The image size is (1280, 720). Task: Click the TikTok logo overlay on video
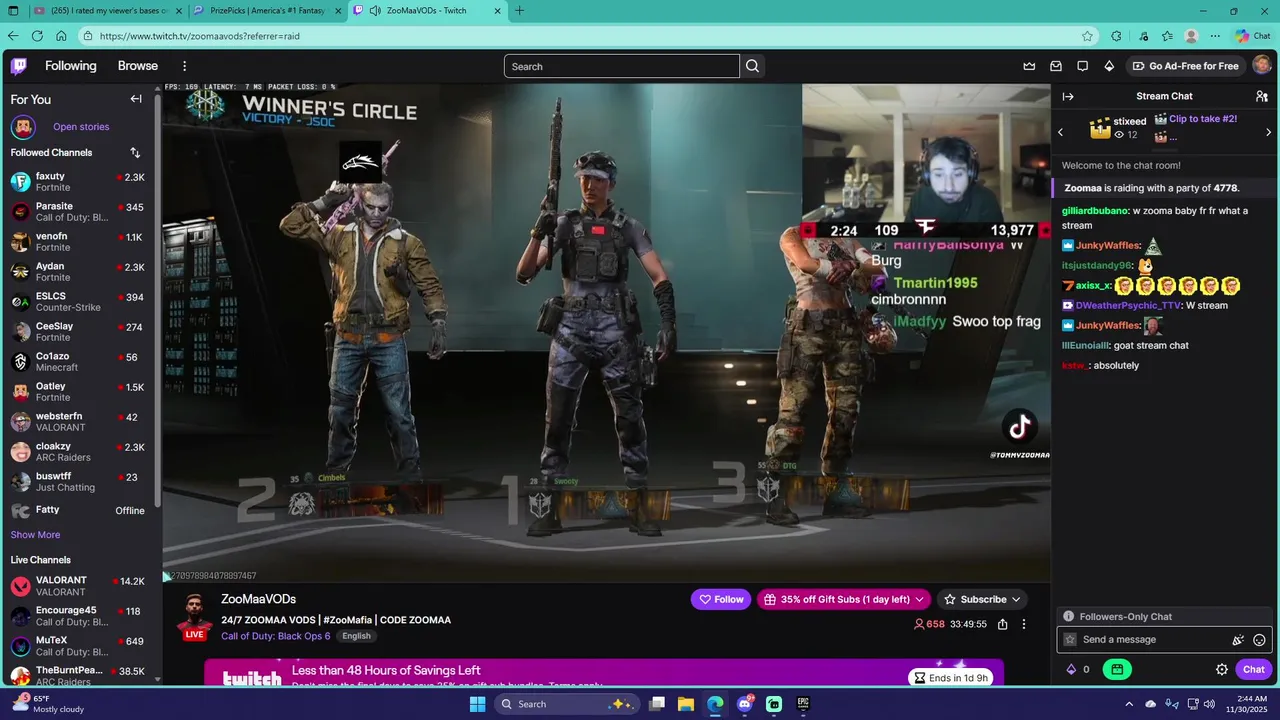pos(1020,428)
